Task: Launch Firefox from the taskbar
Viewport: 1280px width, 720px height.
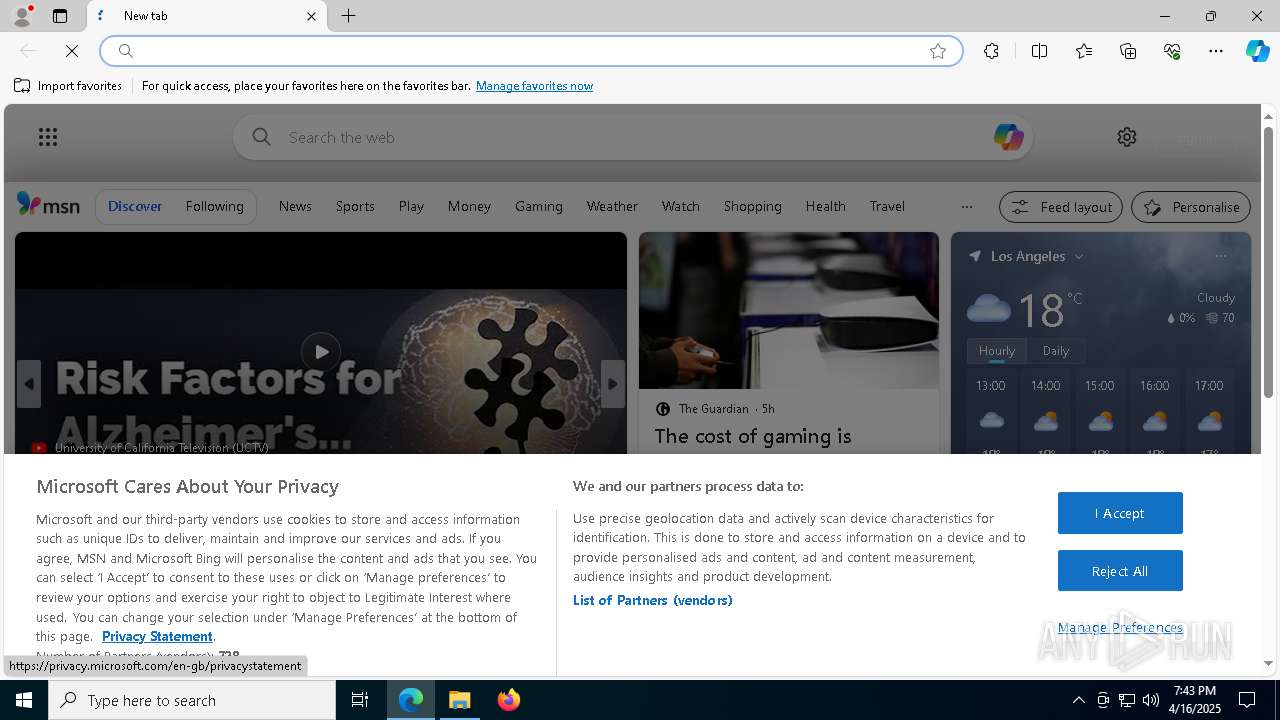Action: [509, 700]
